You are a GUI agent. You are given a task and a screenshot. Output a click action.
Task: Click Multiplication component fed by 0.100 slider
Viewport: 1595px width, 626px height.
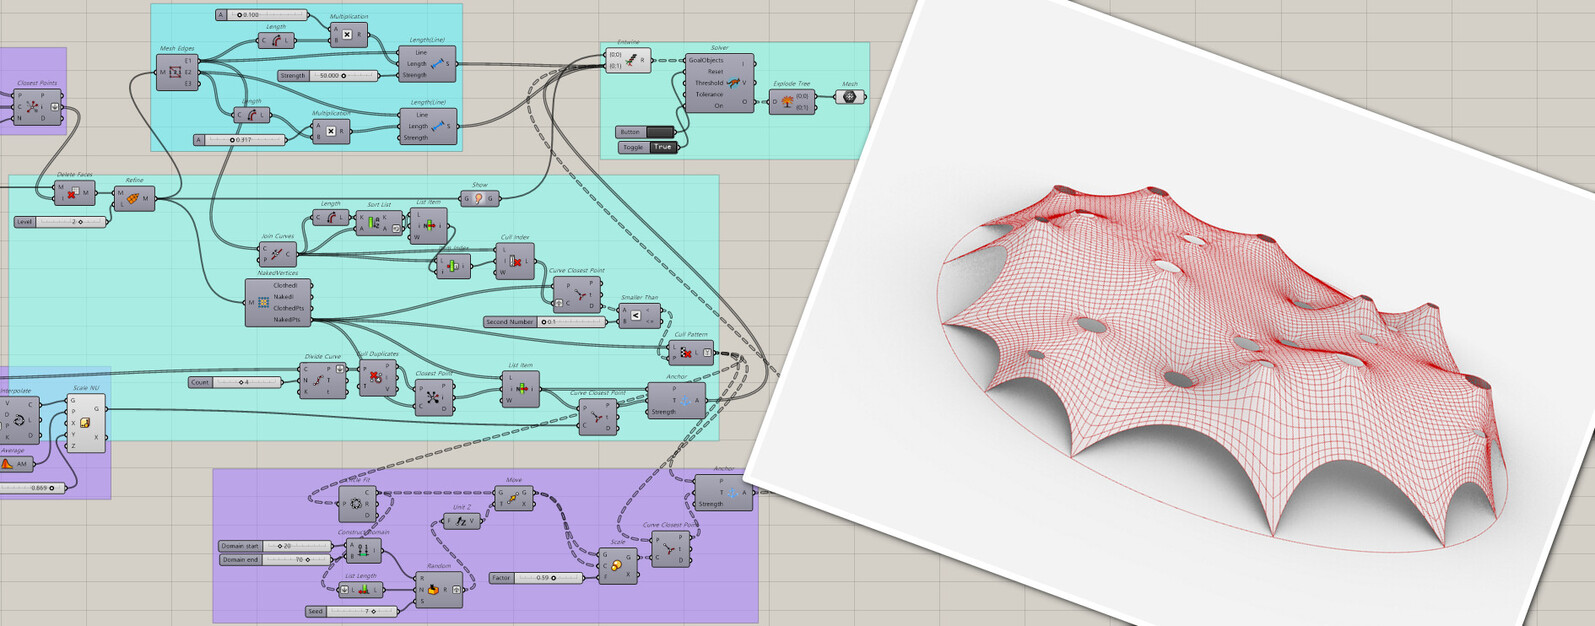point(348,34)
